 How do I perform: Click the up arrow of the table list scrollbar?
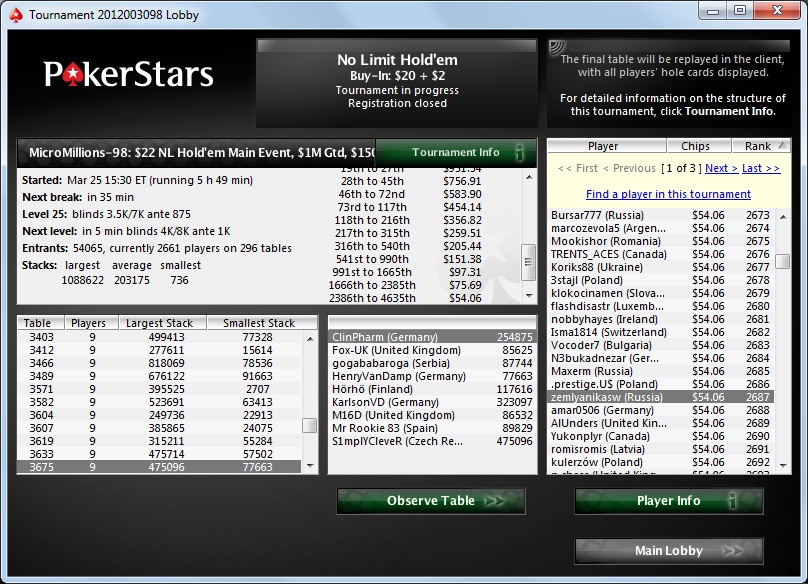[x=310, y=339]
